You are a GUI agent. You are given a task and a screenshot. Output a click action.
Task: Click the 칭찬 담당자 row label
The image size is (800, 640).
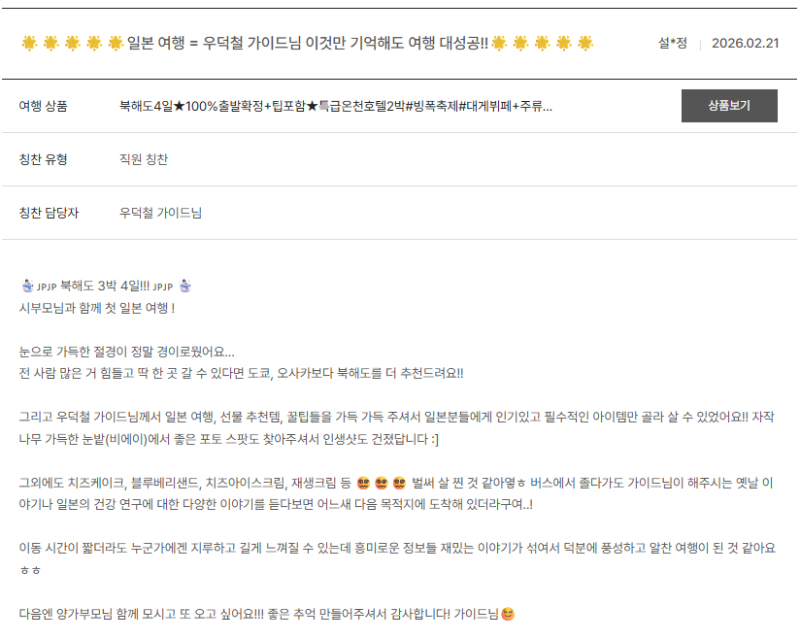coord(49,213)
